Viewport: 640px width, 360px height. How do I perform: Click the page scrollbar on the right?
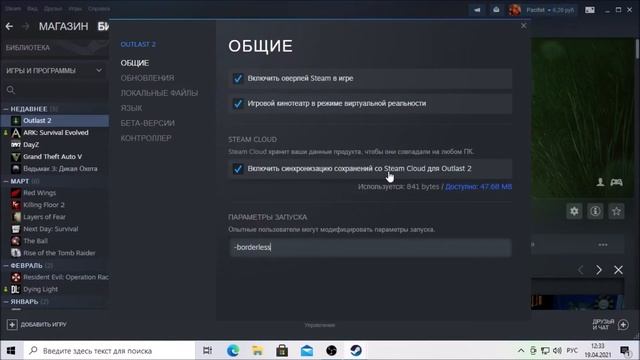tap(637, 49)
